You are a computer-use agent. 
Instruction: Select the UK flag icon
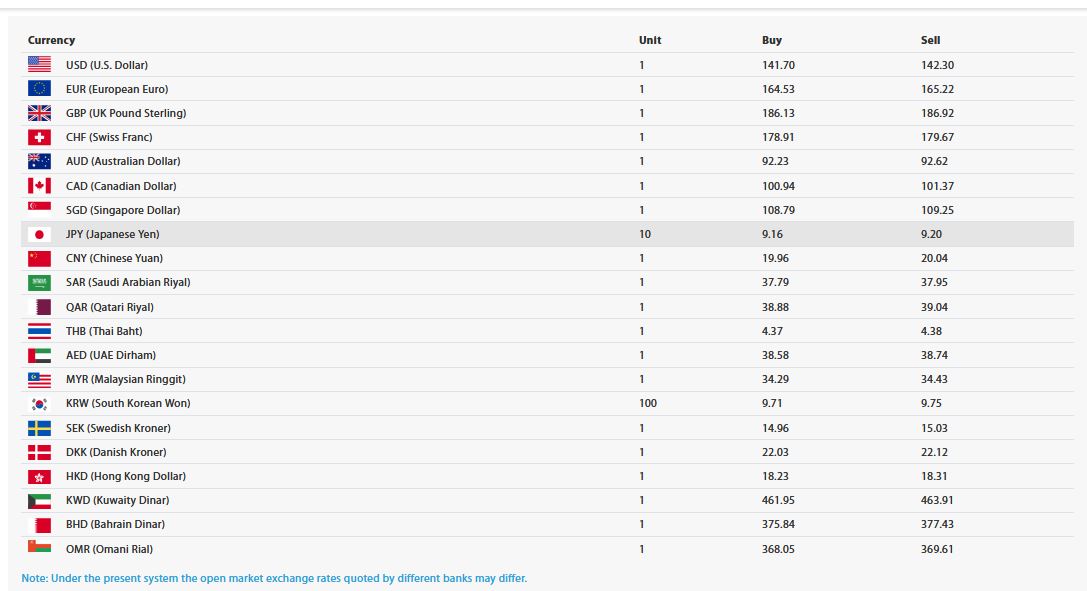(x=39, y=113)
